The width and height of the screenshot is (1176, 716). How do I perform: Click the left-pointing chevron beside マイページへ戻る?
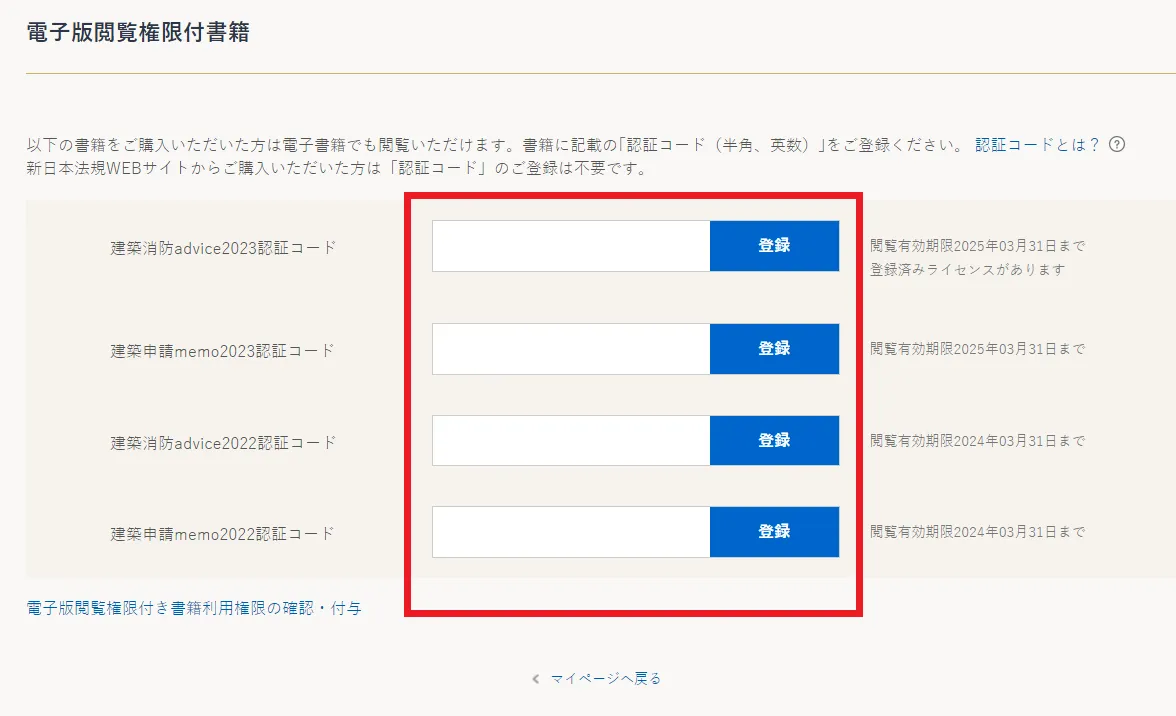[534, 677]
